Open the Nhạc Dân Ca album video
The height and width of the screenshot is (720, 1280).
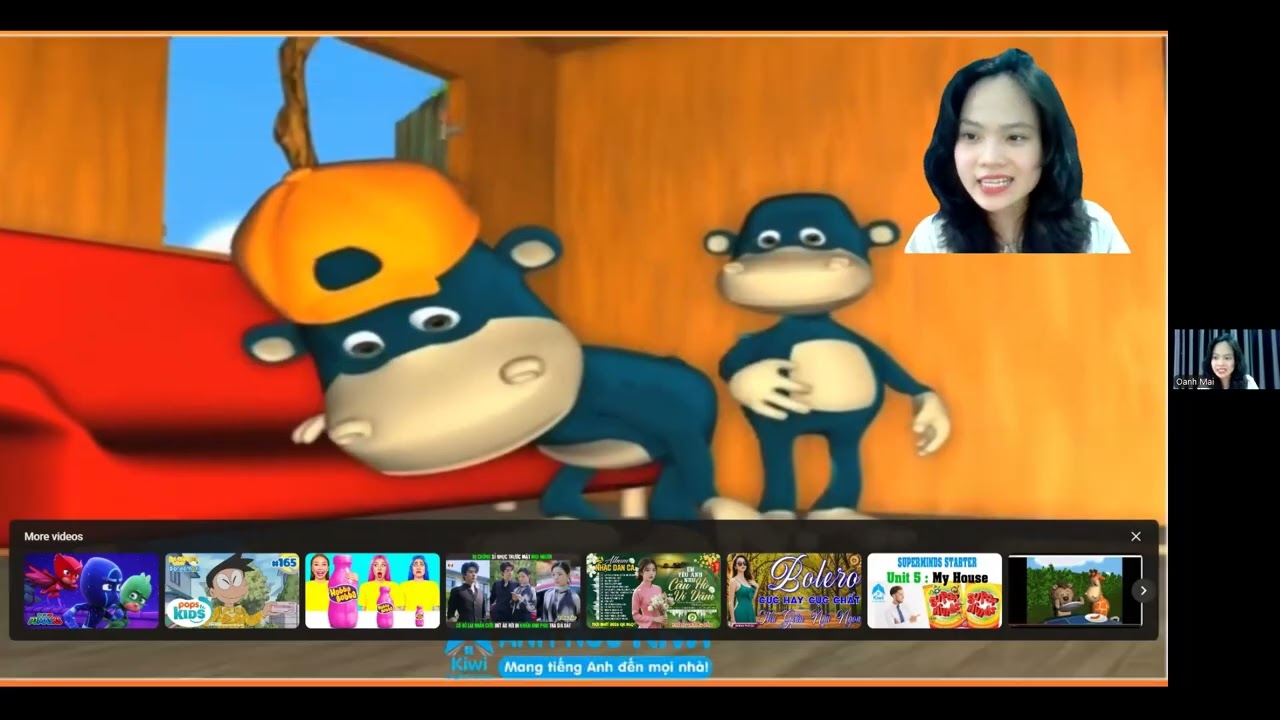(x=653, y=591)
